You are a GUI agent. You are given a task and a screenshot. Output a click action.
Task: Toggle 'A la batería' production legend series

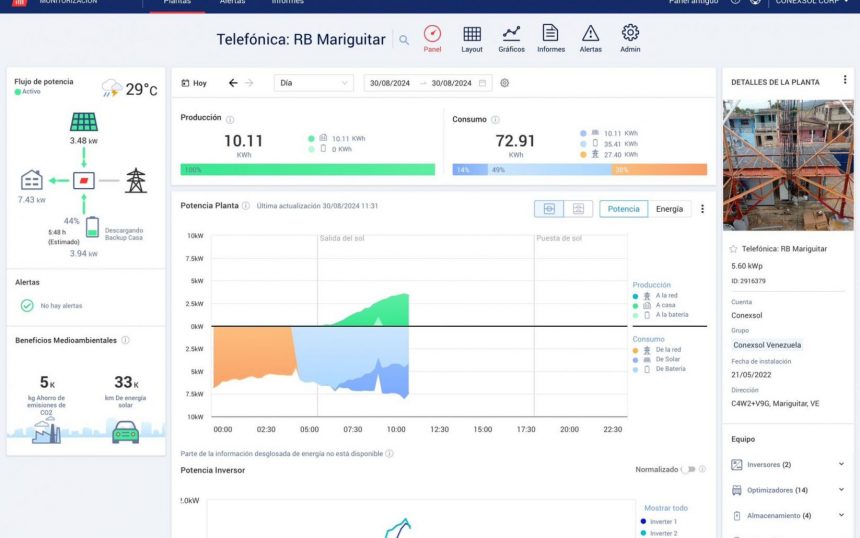click(661, 315)
